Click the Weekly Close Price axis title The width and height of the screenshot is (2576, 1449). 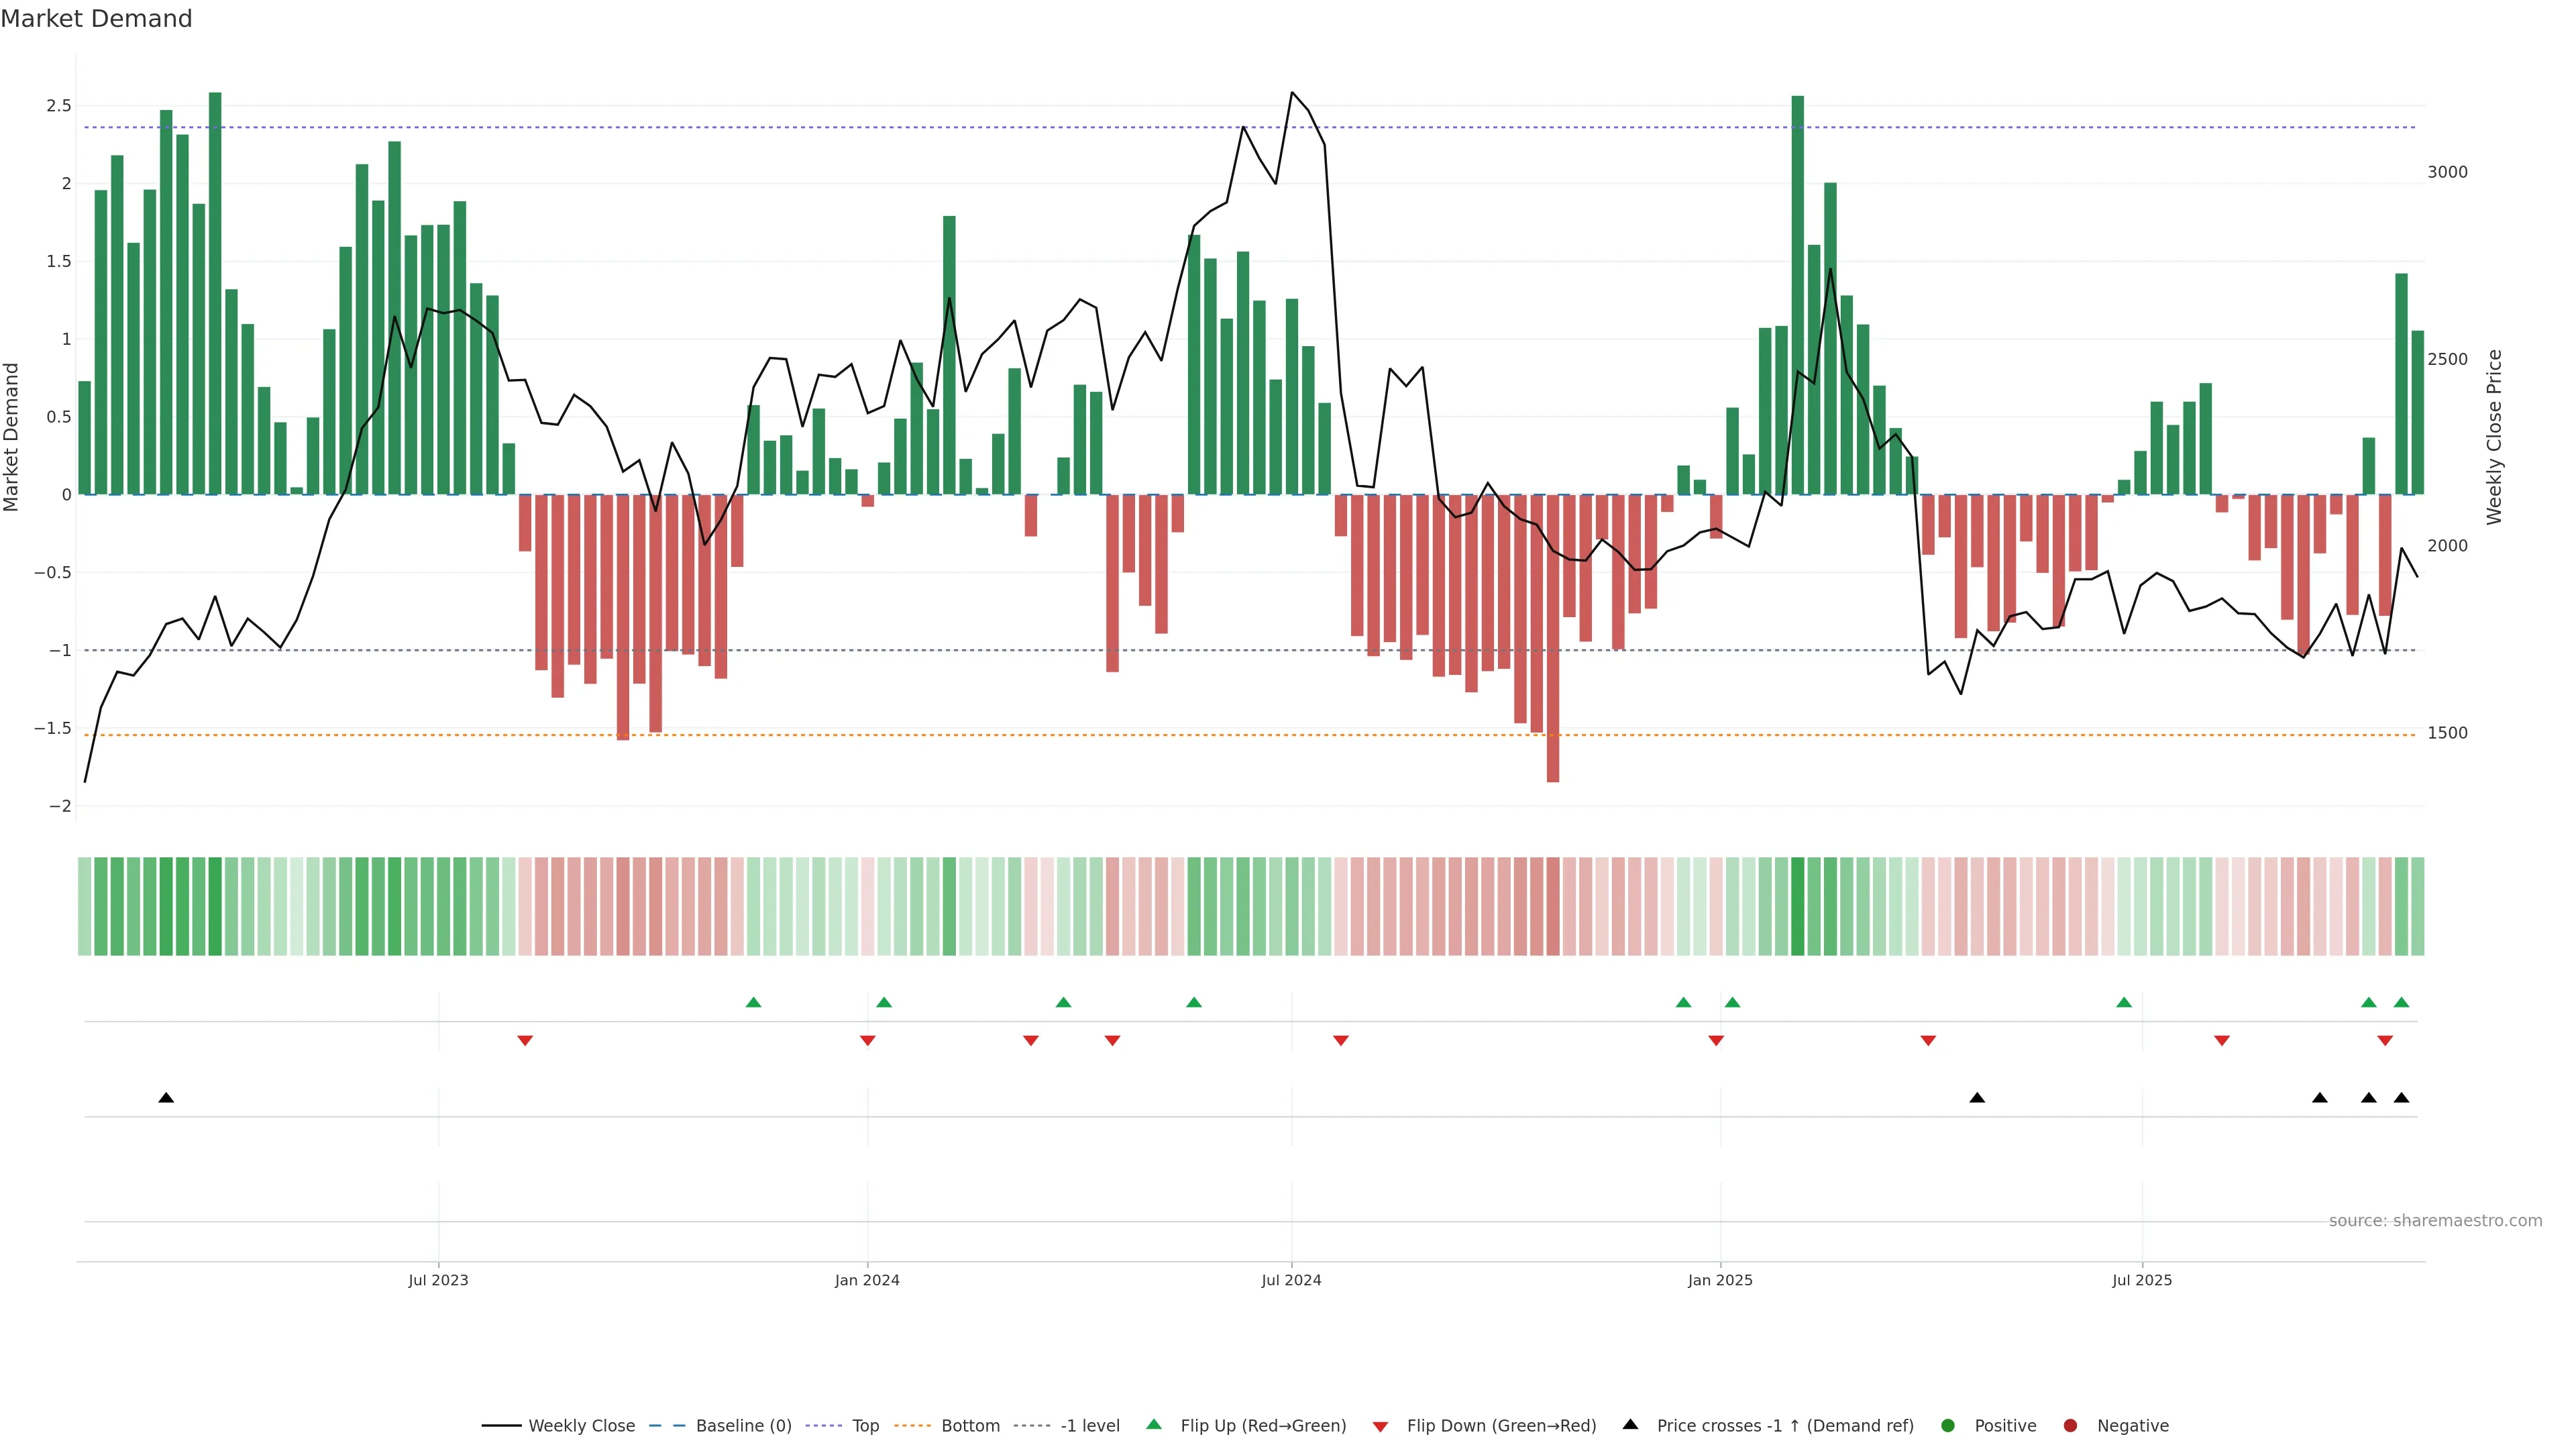[2494, 437]
